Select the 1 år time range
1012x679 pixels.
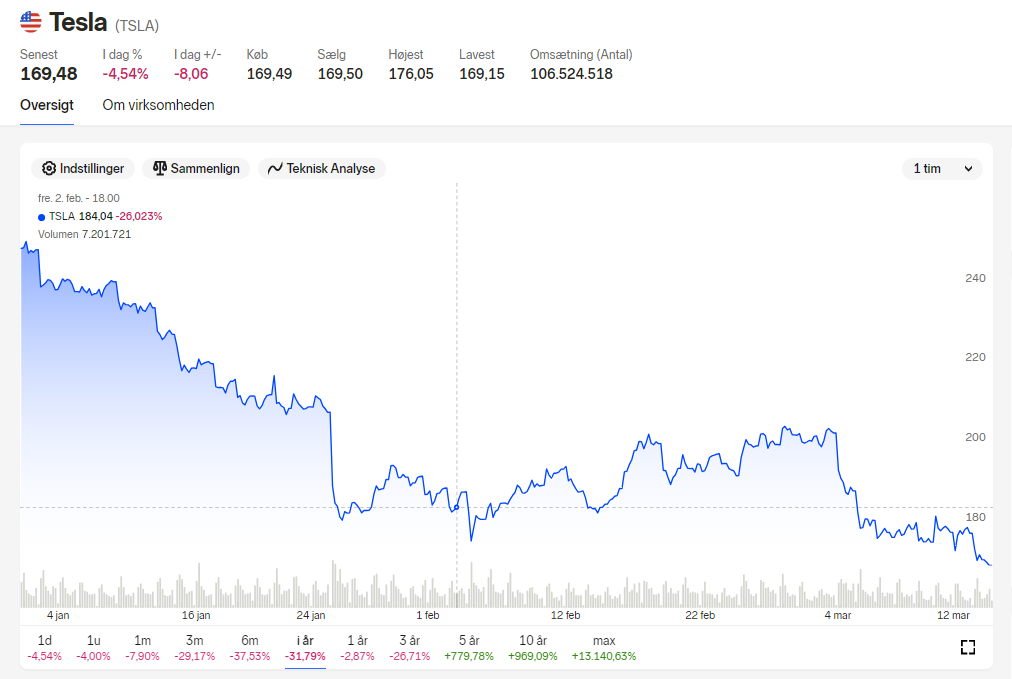click(358, 648)
